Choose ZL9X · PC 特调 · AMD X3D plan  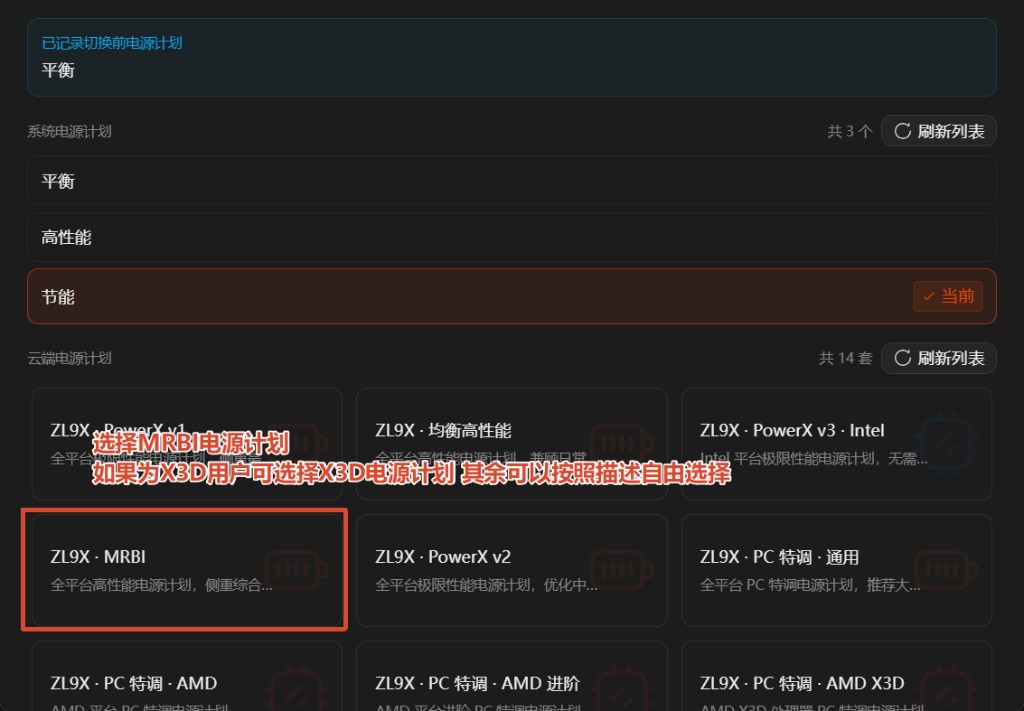[x=836, y=676]
